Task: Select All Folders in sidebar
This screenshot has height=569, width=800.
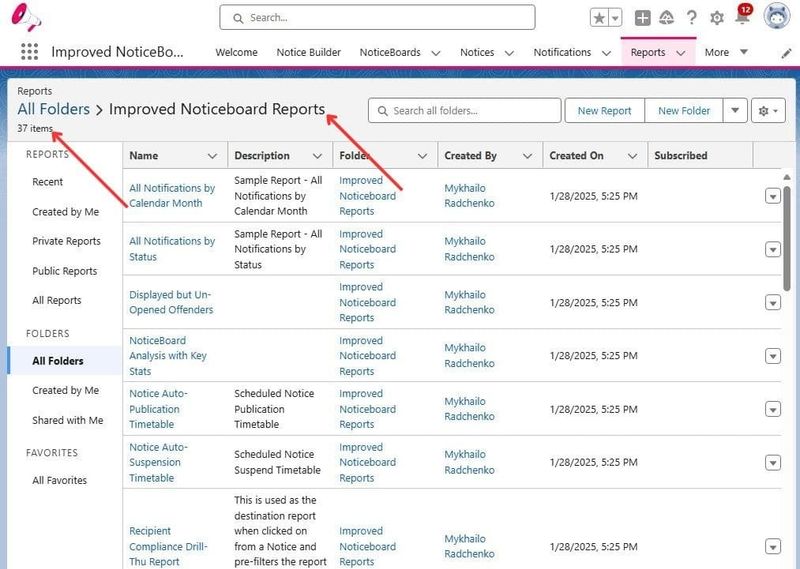Action: pos(64,361)
